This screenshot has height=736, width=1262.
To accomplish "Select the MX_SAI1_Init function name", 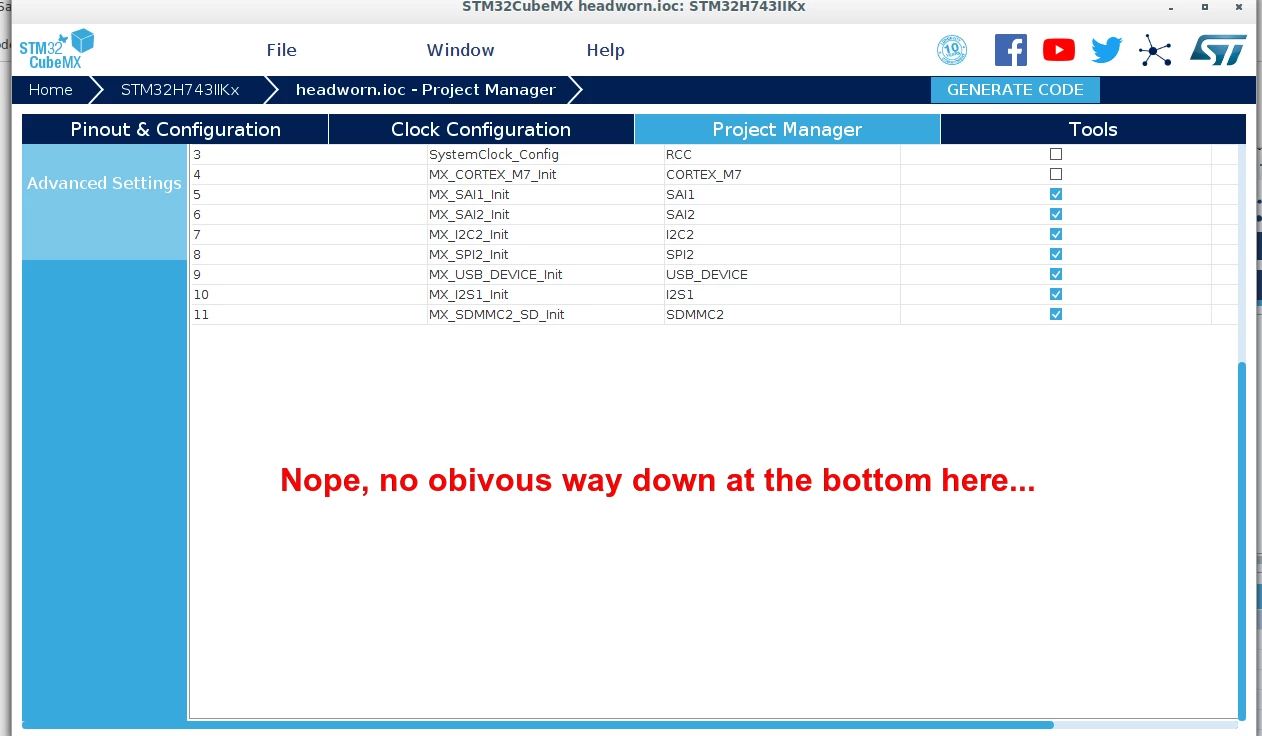I will click(469, 195).
